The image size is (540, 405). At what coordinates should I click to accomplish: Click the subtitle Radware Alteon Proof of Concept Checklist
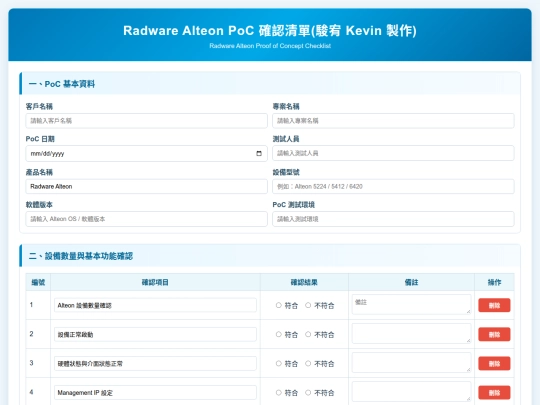(x=270, y=46)
